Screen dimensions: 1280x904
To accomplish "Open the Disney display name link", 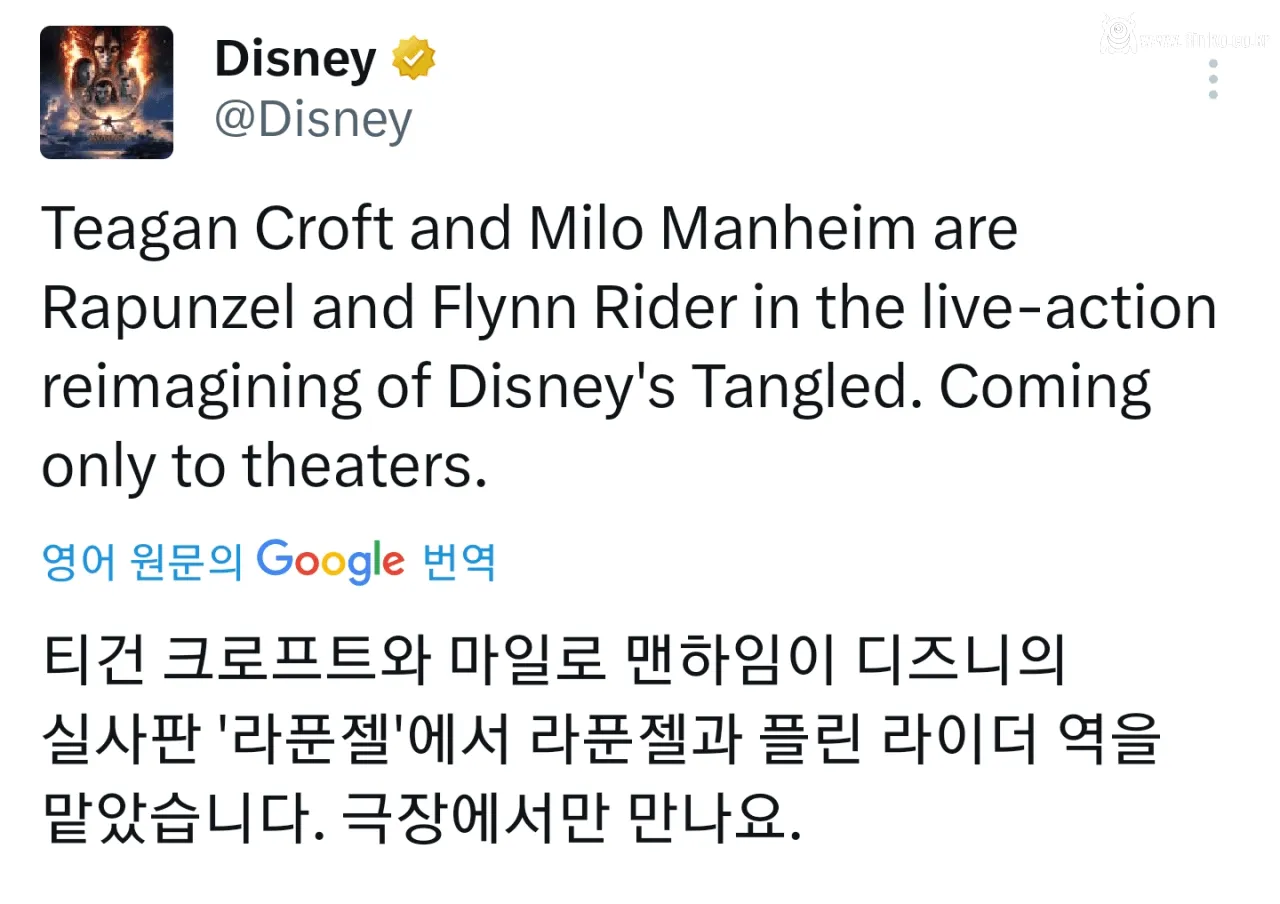I will pos(295,60).
